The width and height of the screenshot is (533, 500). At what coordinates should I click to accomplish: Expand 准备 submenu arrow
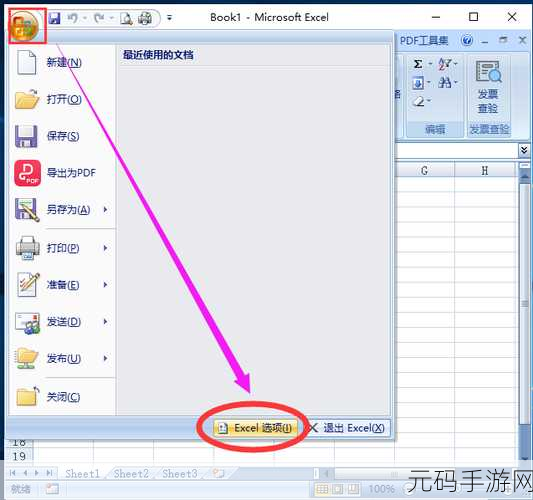(x=105, y=285)
